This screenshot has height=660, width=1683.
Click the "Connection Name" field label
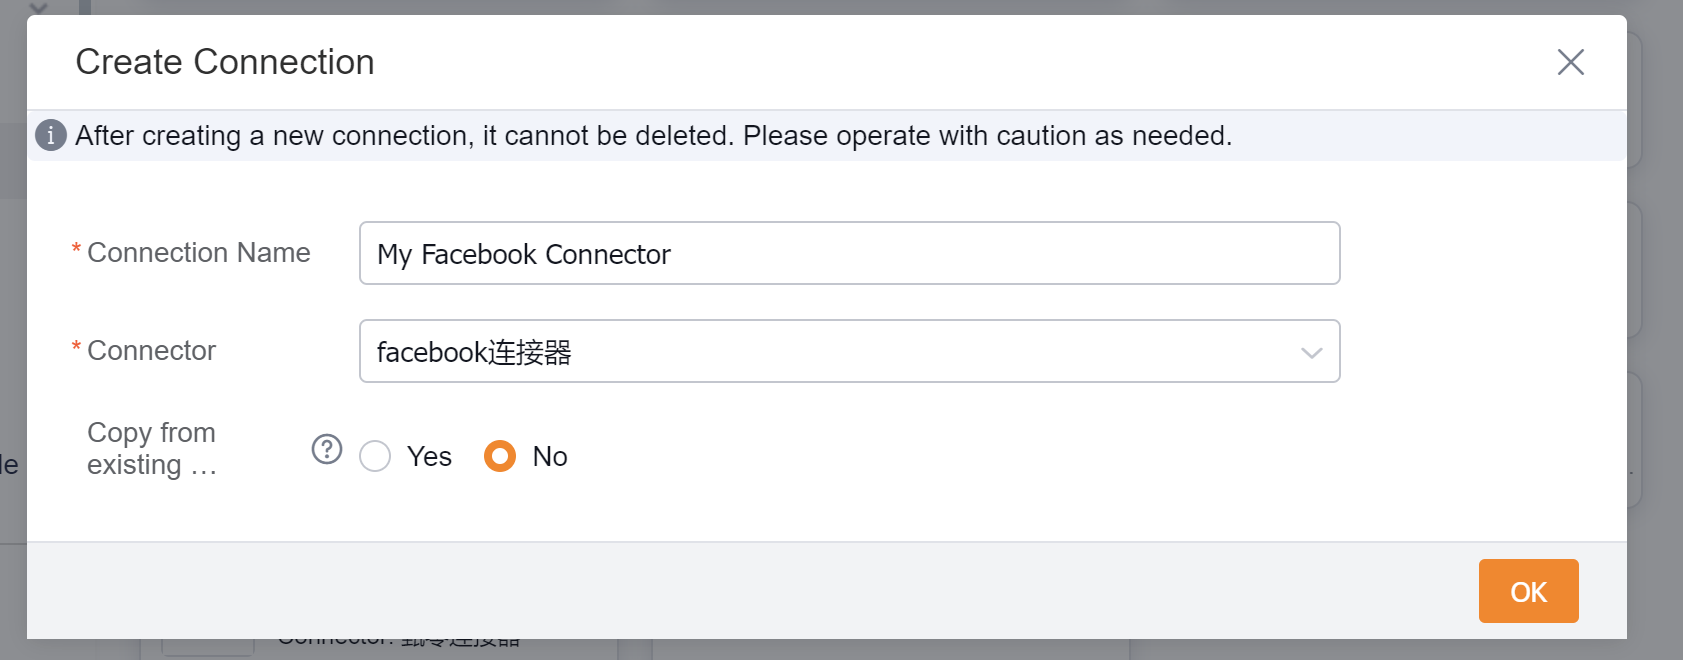coord(199,253)
